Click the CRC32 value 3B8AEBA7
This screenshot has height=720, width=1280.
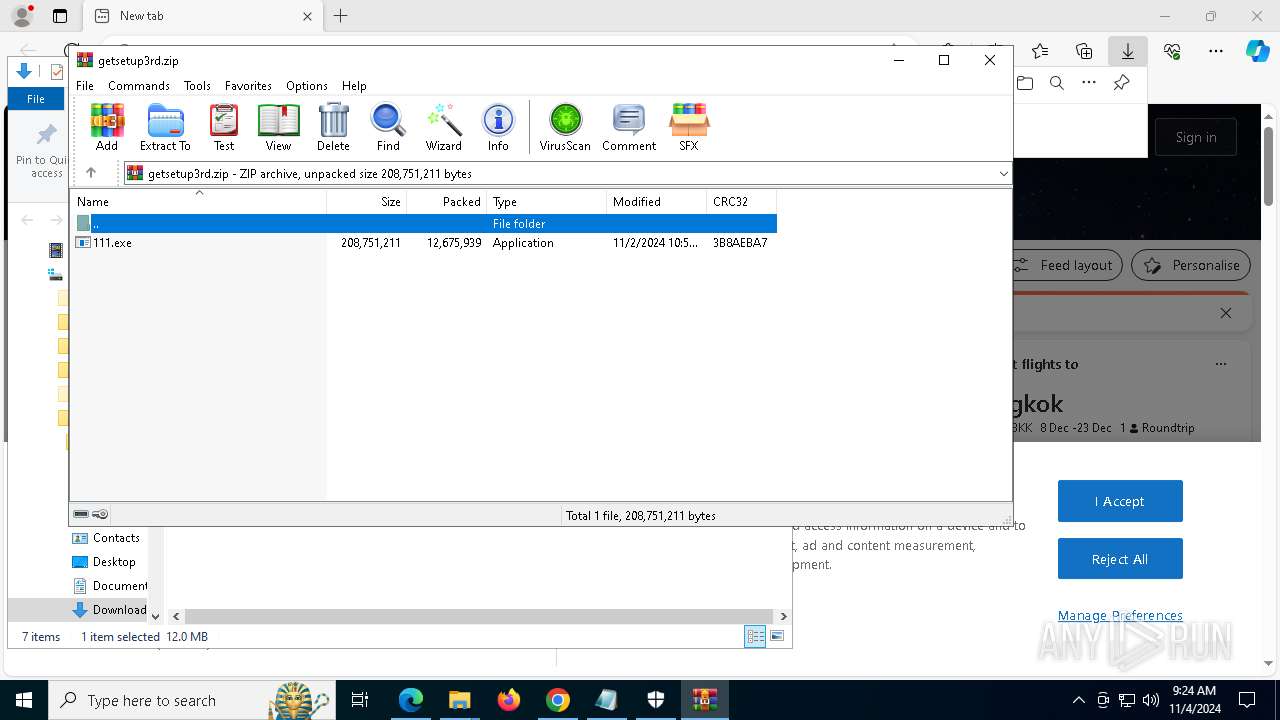tap(740, 243)
